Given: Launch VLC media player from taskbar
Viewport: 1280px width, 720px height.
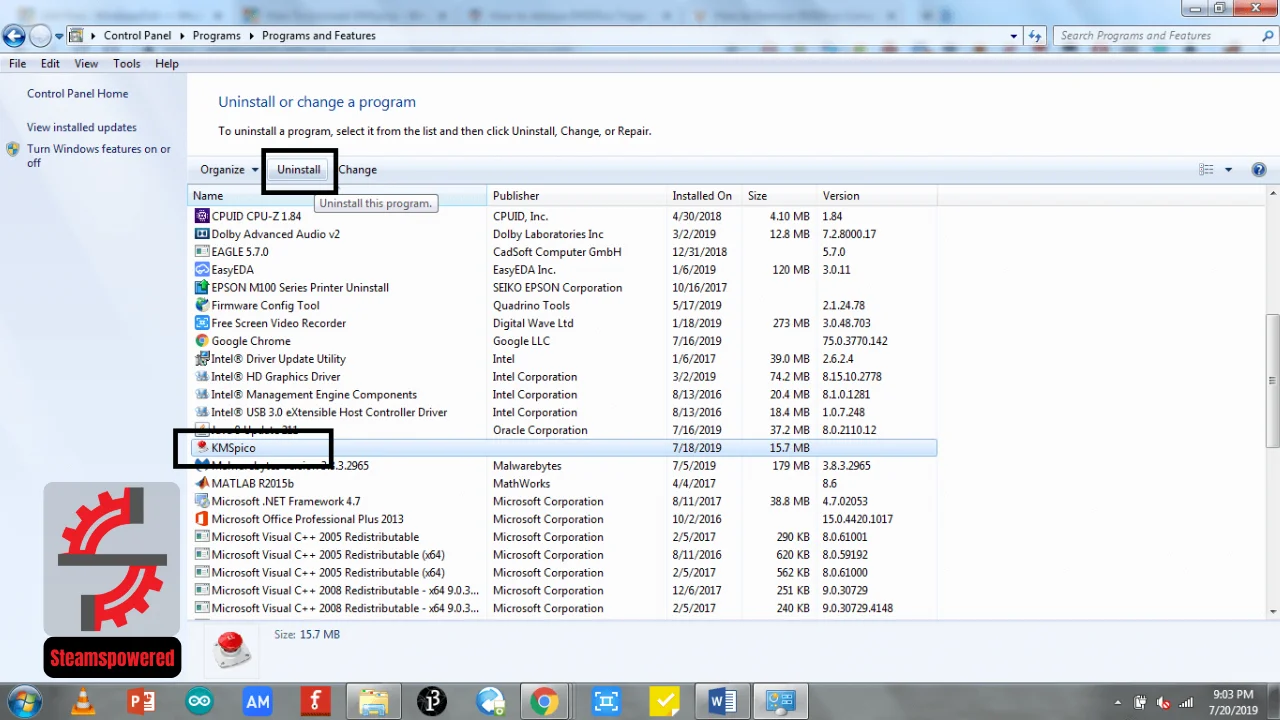Looking at the screenshot, I should 83,701.
